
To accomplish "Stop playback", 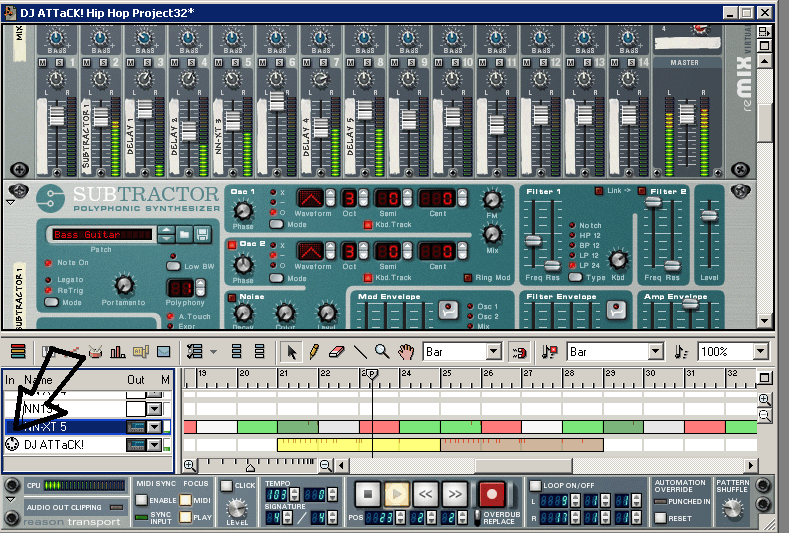I will 367,494.
